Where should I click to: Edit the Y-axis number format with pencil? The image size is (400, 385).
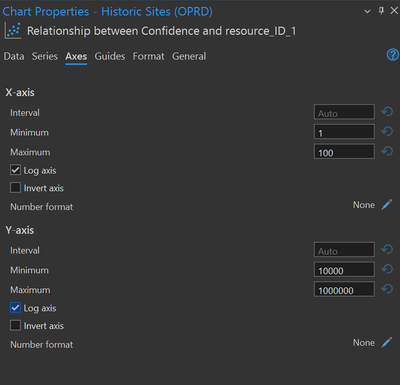pos(387,342)
